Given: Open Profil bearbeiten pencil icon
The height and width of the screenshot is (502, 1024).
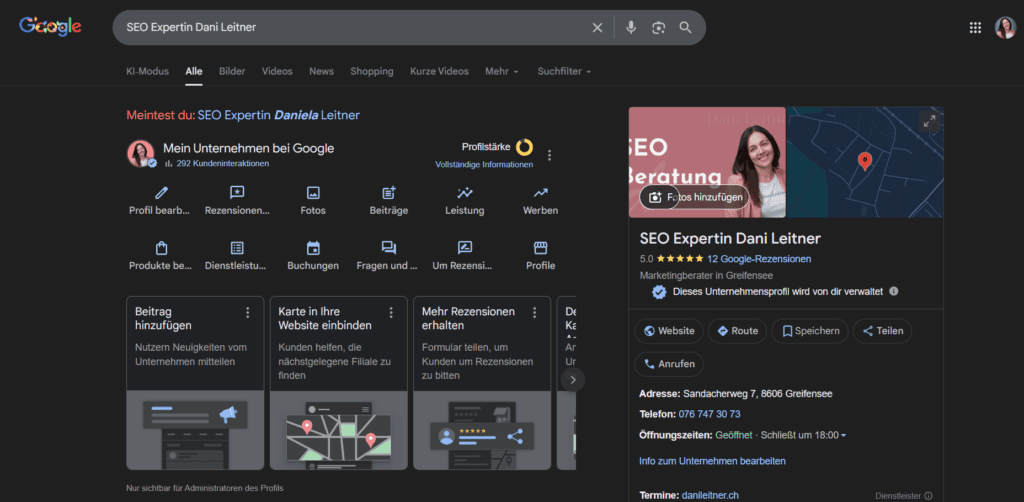Looking at the screenshot, I should [161, 193].
